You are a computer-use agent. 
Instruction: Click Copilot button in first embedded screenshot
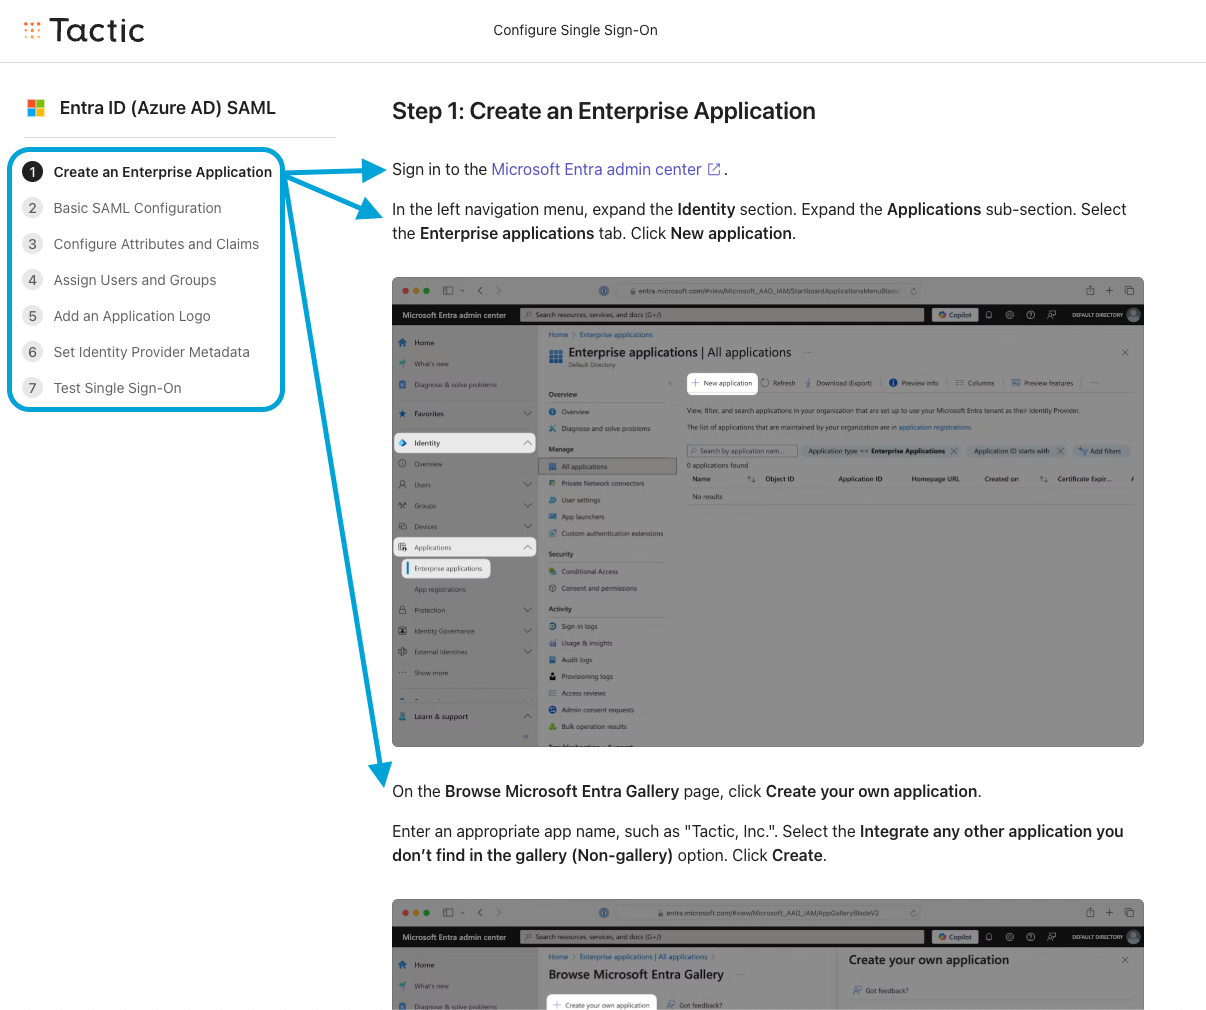[x=955, y=315]
